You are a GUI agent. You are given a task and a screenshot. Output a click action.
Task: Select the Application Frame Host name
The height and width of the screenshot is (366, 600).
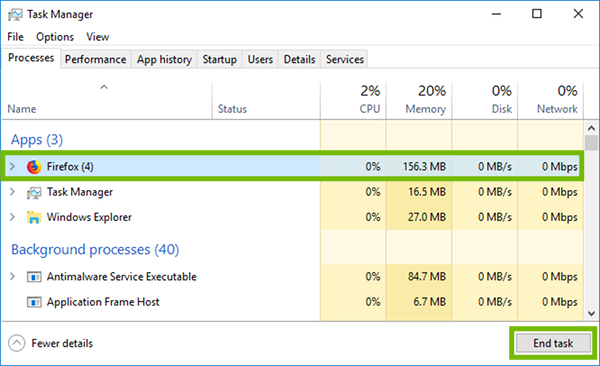coord(103,302)
